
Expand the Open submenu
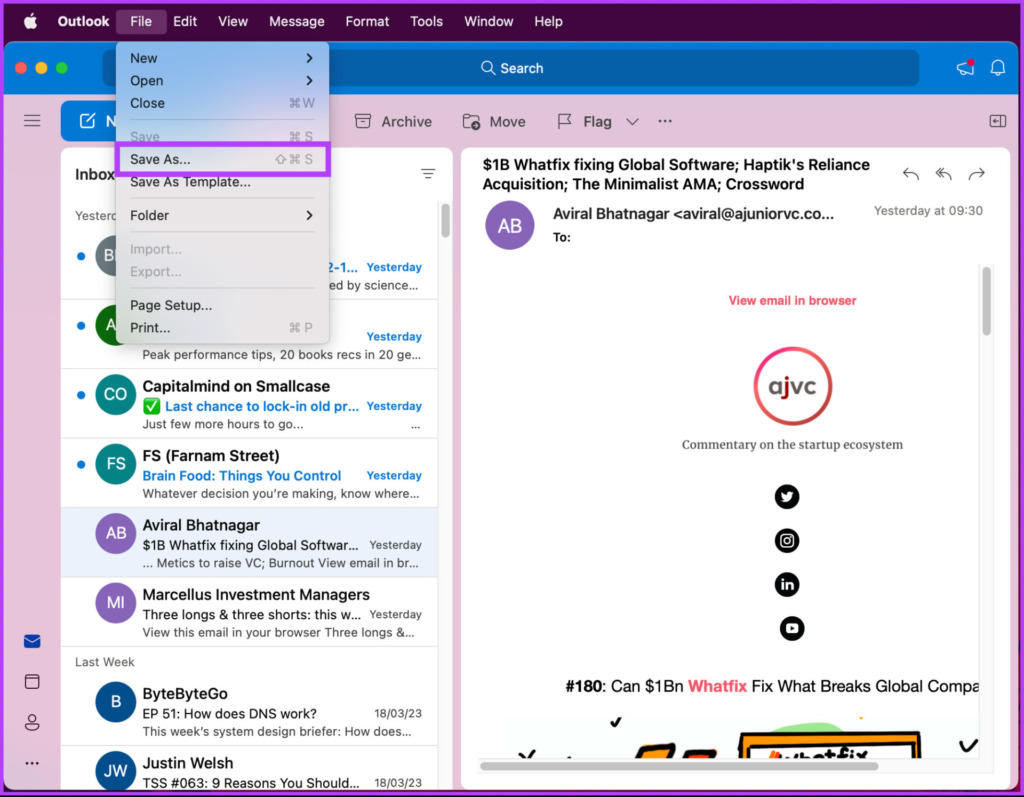tap(221, 80)
